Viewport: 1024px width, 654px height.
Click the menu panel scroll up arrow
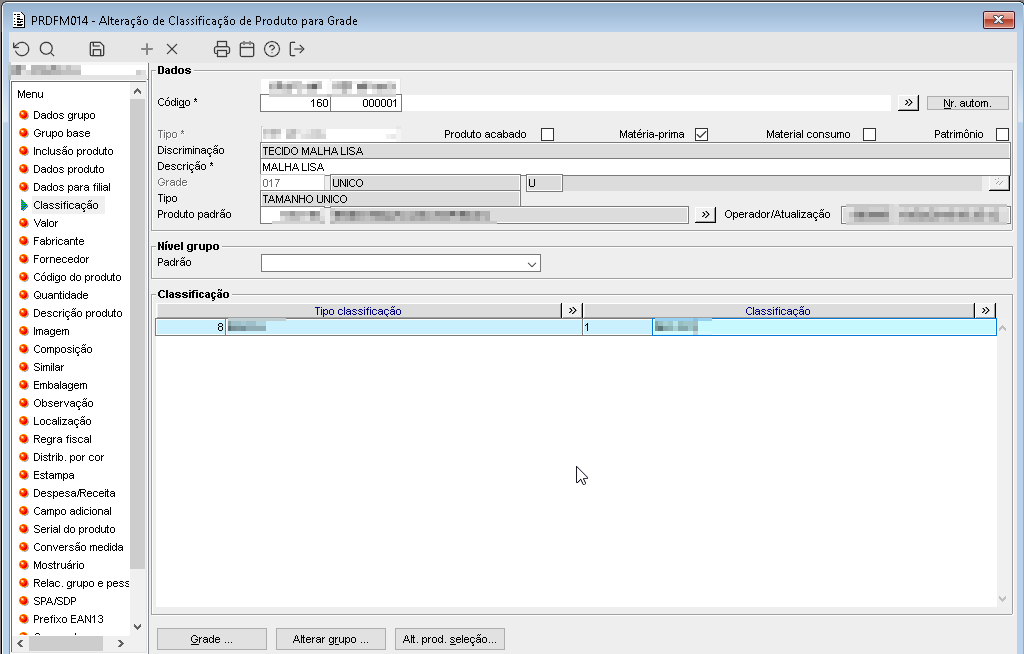coord(137,91)
